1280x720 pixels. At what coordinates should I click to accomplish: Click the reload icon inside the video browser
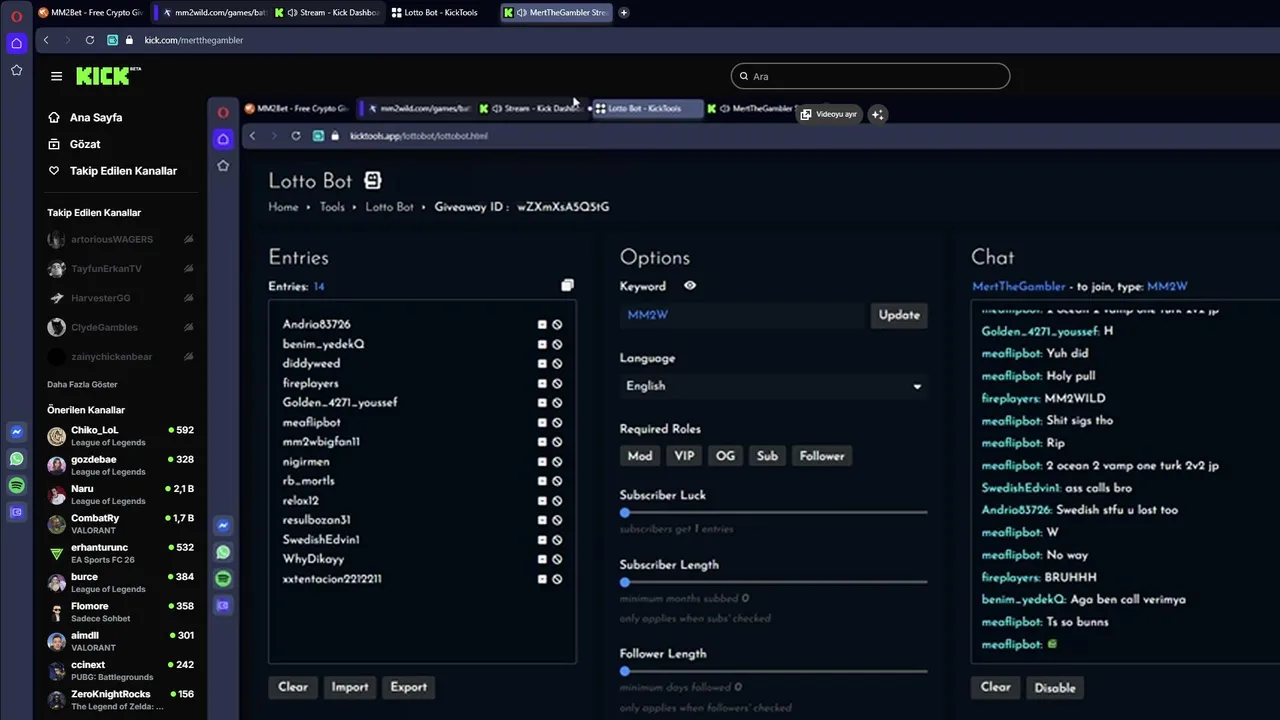tap(296, 136)
